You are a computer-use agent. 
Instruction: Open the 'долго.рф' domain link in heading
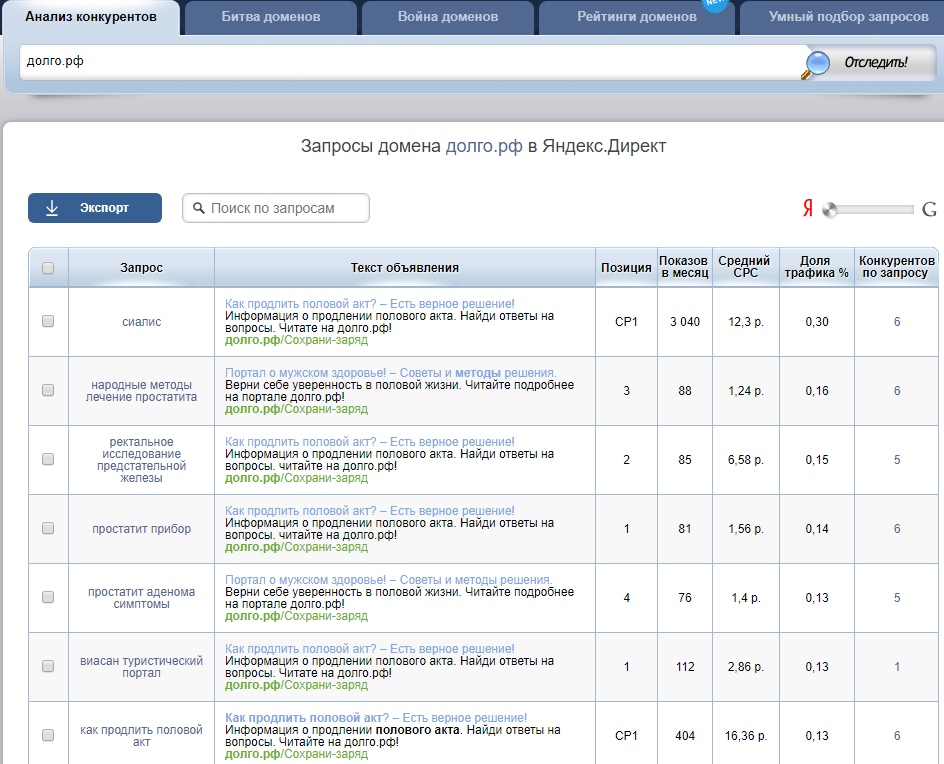(484, 146)
